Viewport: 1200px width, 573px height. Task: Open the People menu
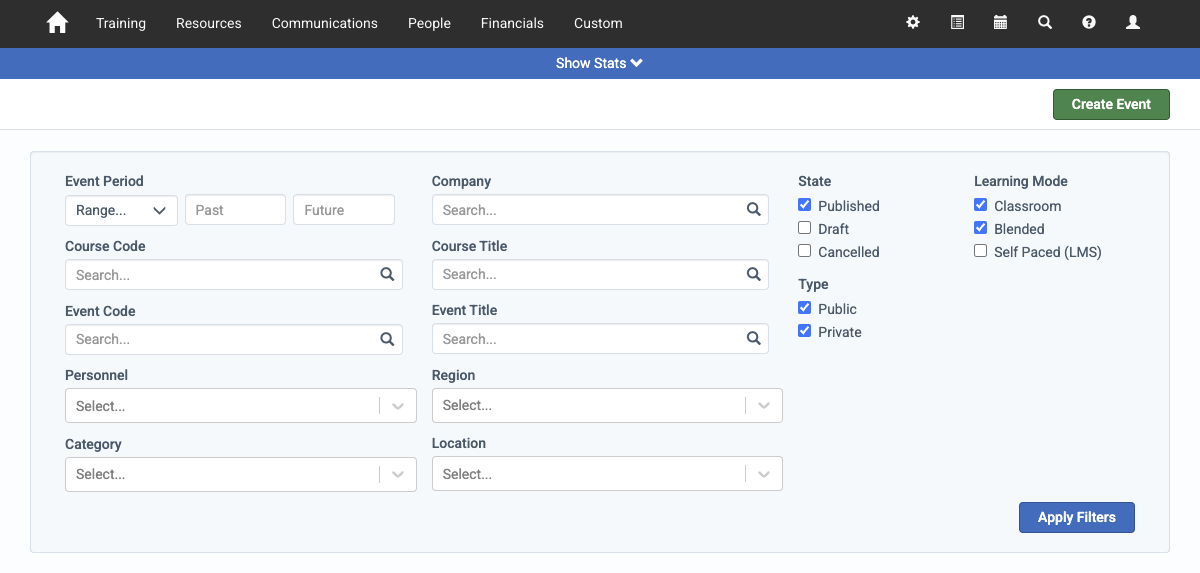429,23
